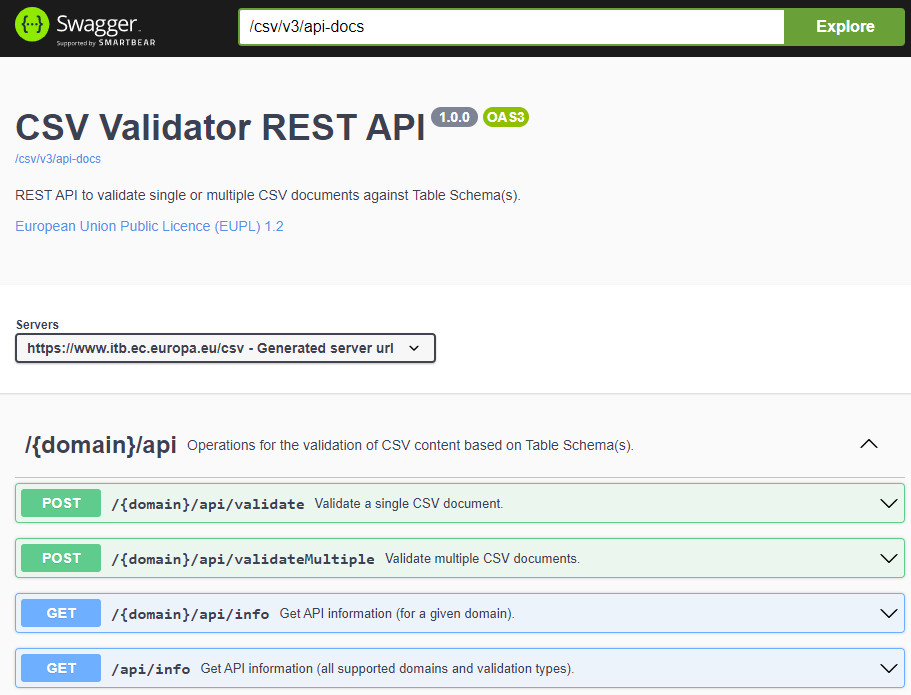Viewport: 911px width, 695px height.
Task: Click the OAS3 badge
Action: coord(505,117)
